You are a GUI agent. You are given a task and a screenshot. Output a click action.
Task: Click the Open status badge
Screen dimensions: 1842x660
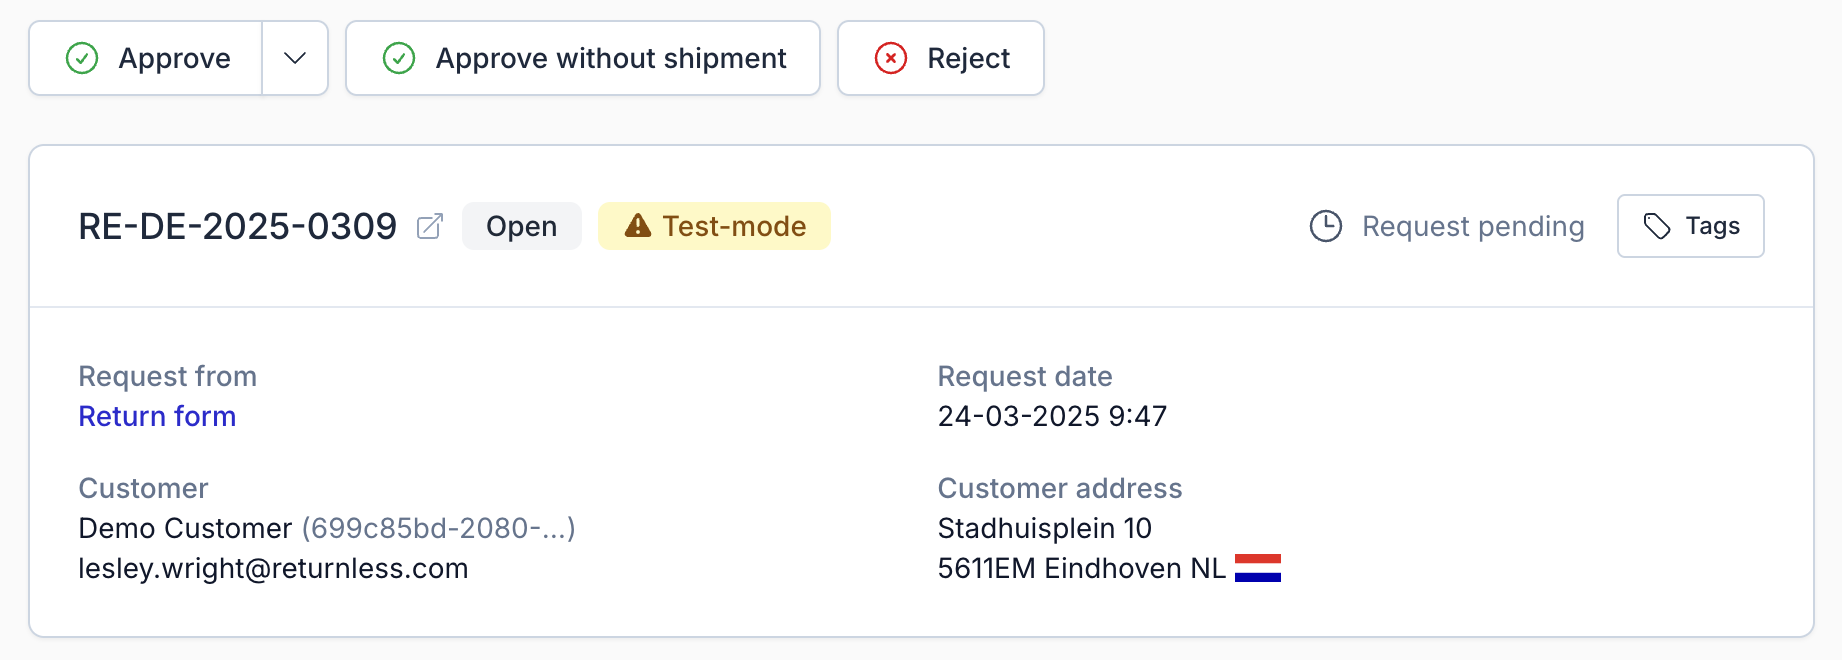coord(521,226)
